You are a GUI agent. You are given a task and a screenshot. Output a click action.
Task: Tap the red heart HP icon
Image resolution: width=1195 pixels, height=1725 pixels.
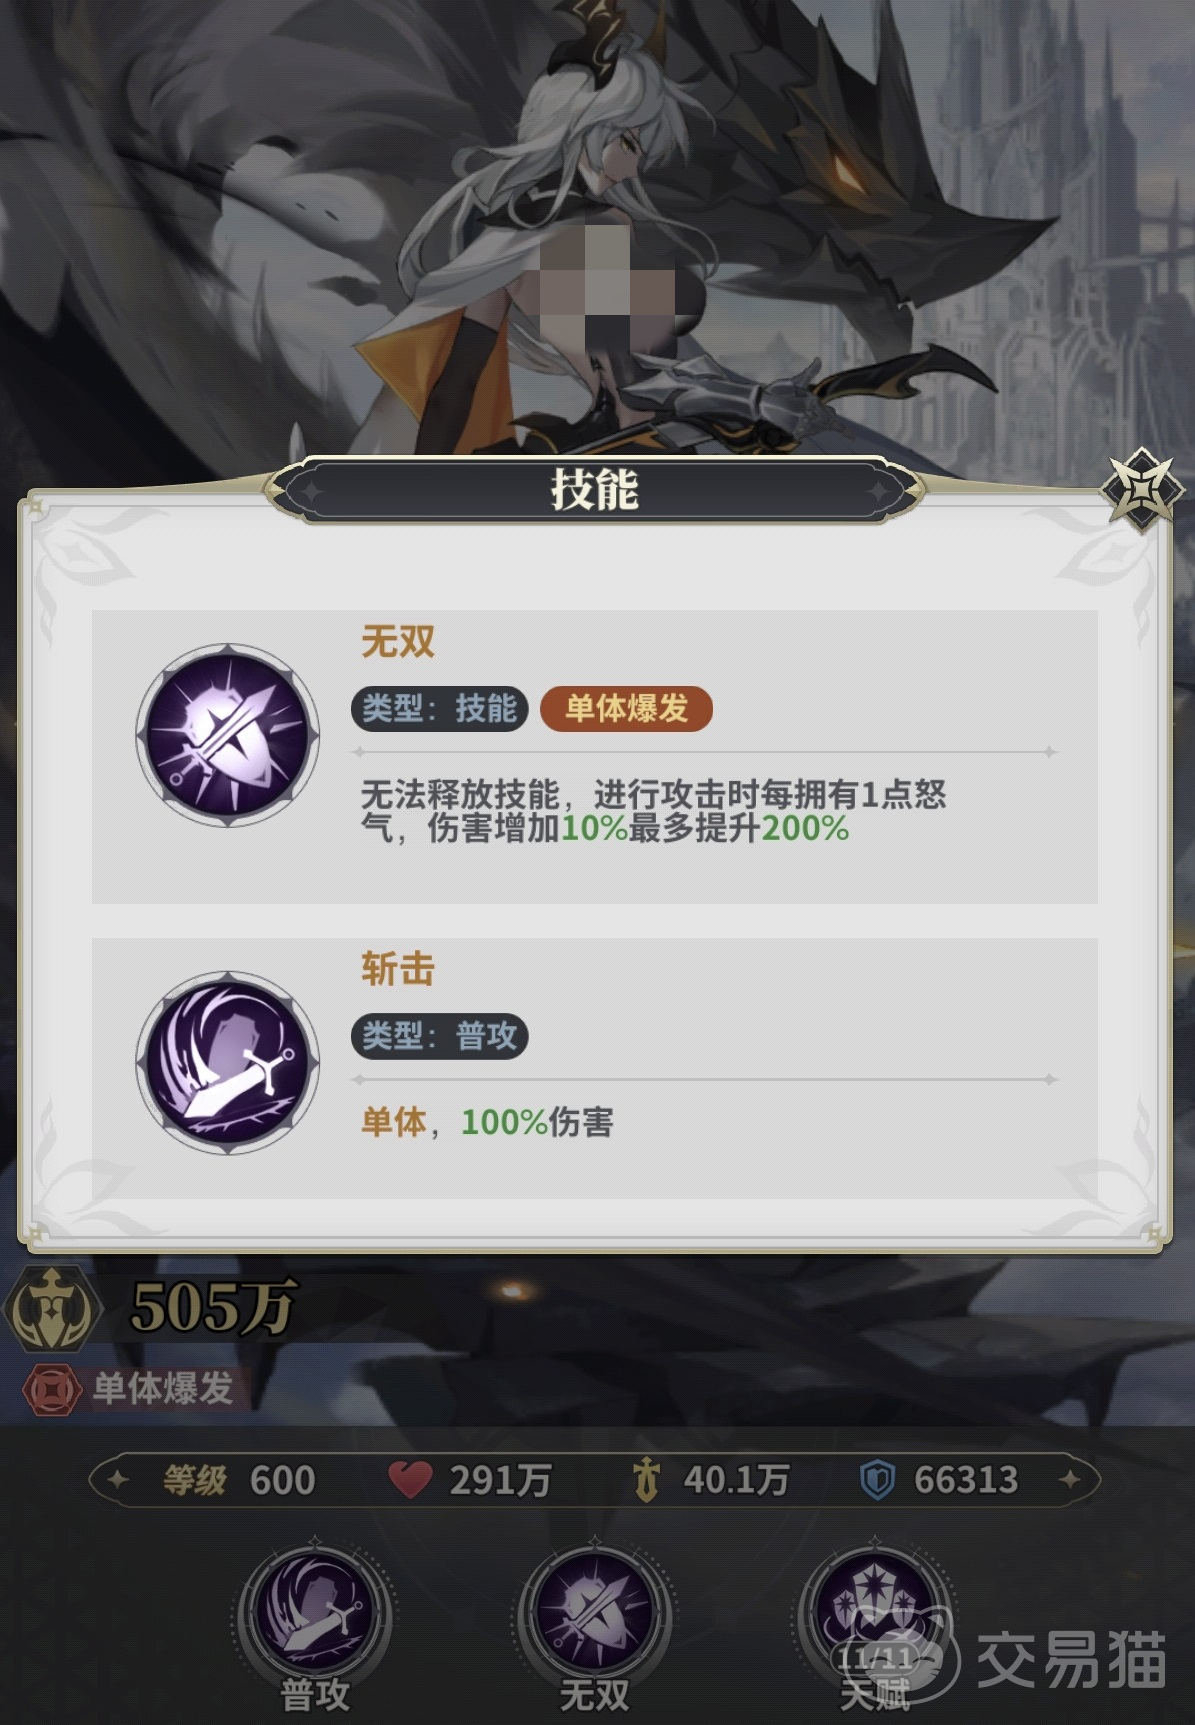(410, 1479)
